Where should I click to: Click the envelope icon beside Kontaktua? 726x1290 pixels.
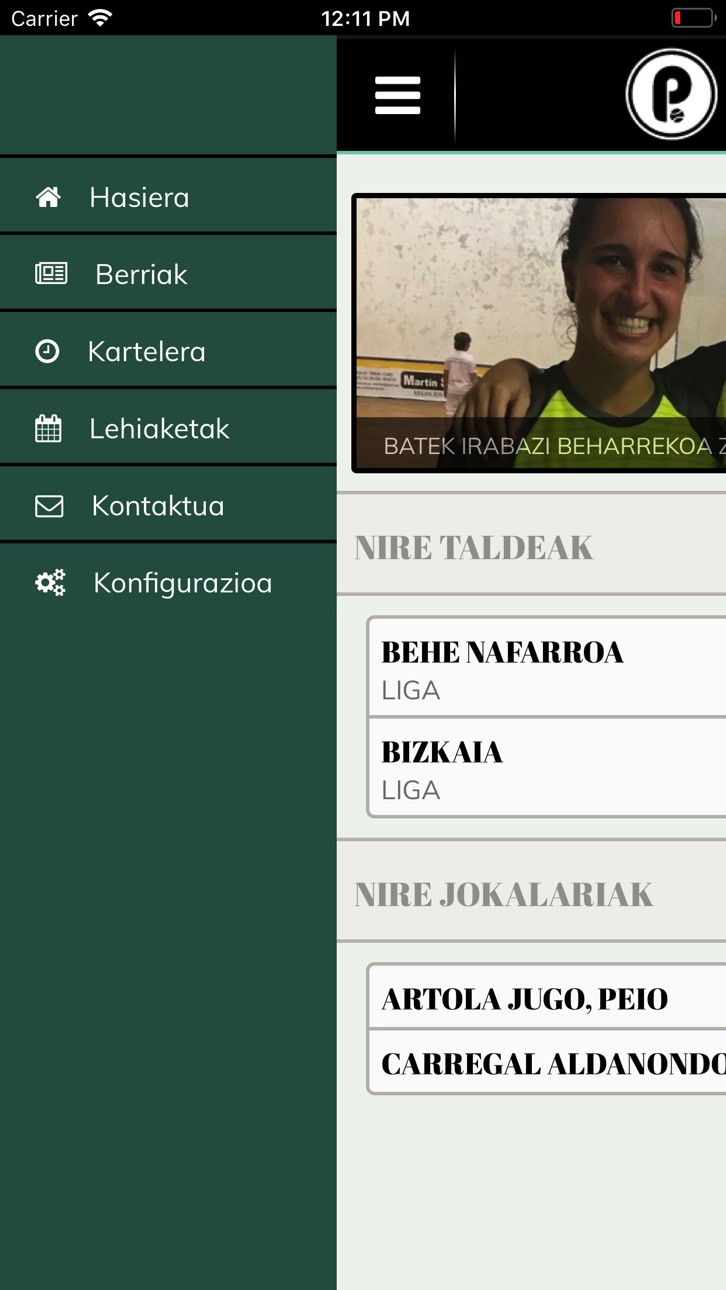49,506
